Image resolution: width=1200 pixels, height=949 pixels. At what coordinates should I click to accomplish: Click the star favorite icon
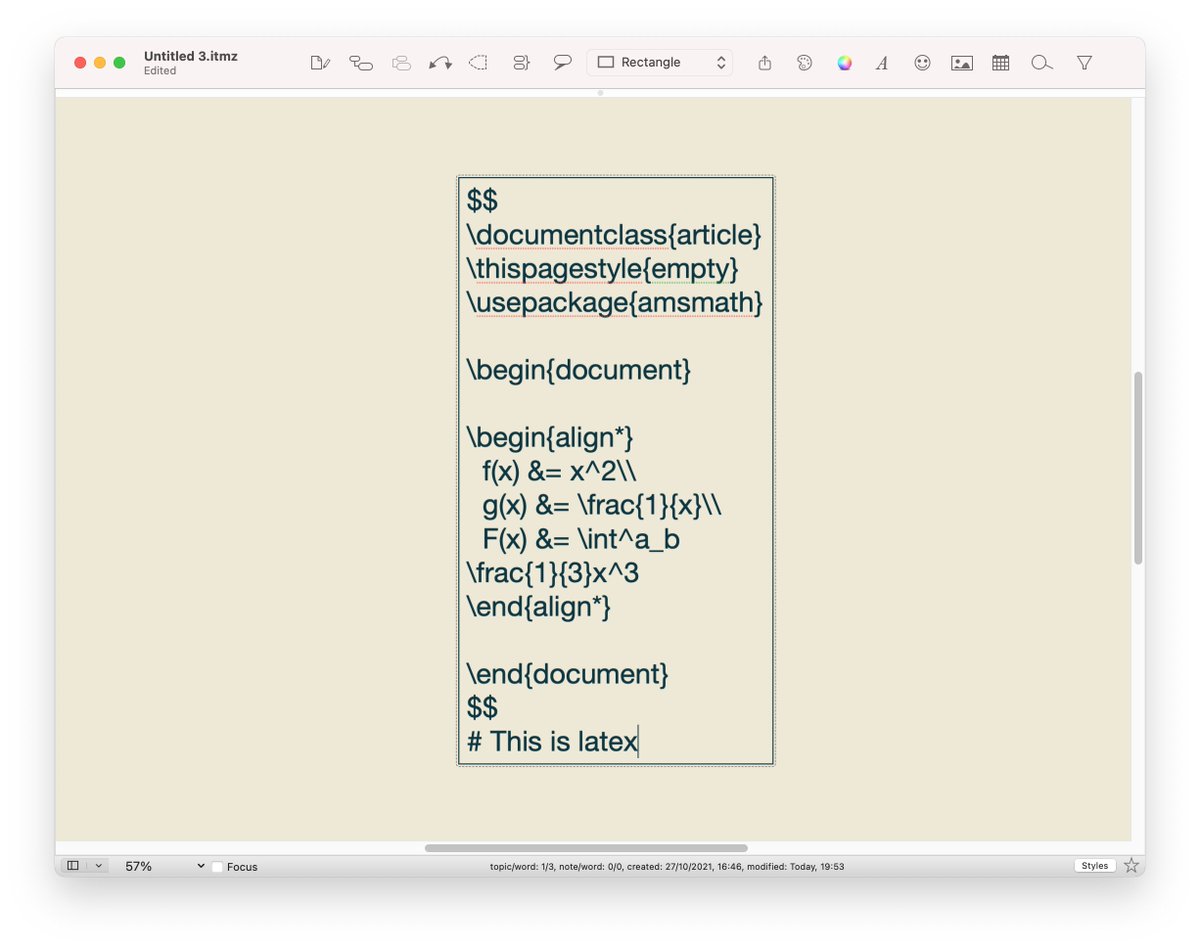coord(1131,866)
